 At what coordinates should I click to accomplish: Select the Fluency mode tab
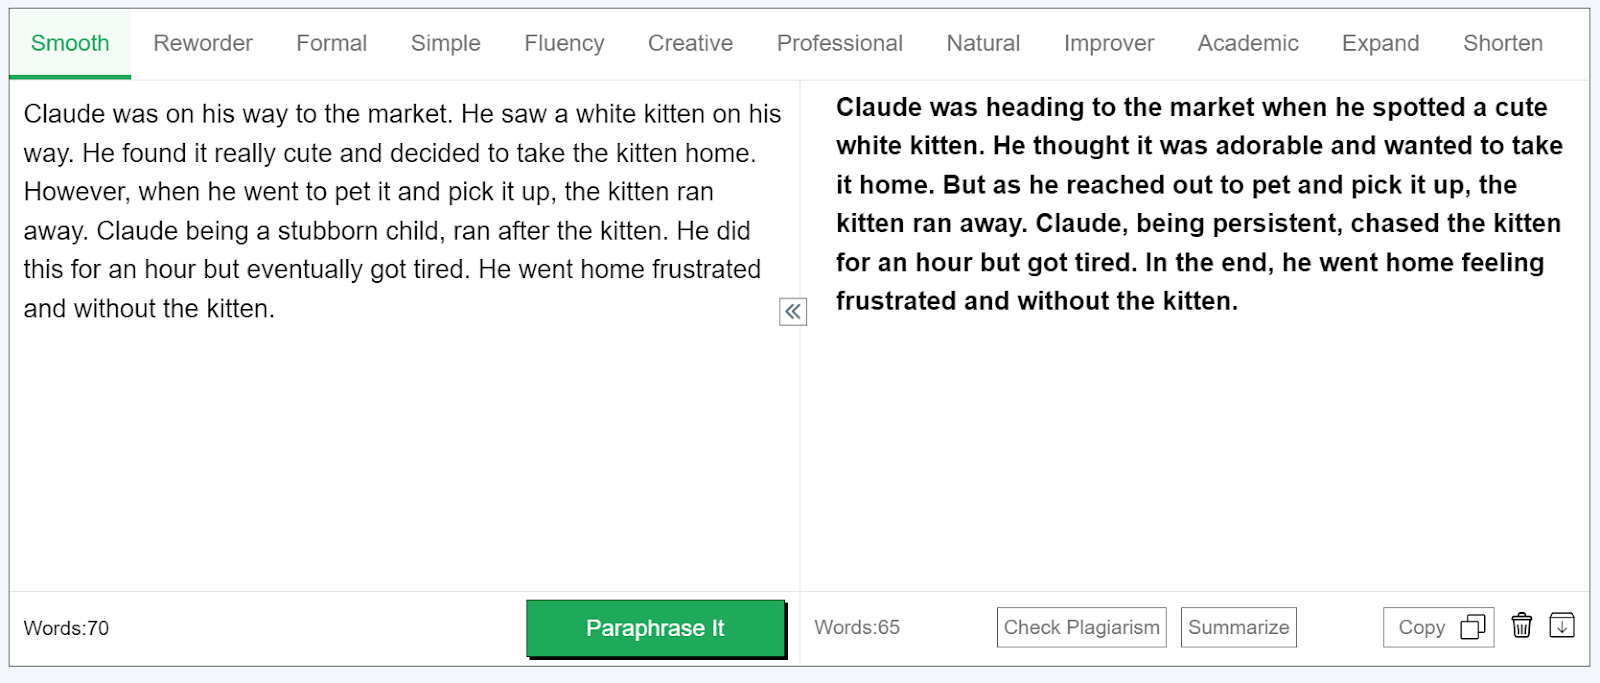click(564, 43)
